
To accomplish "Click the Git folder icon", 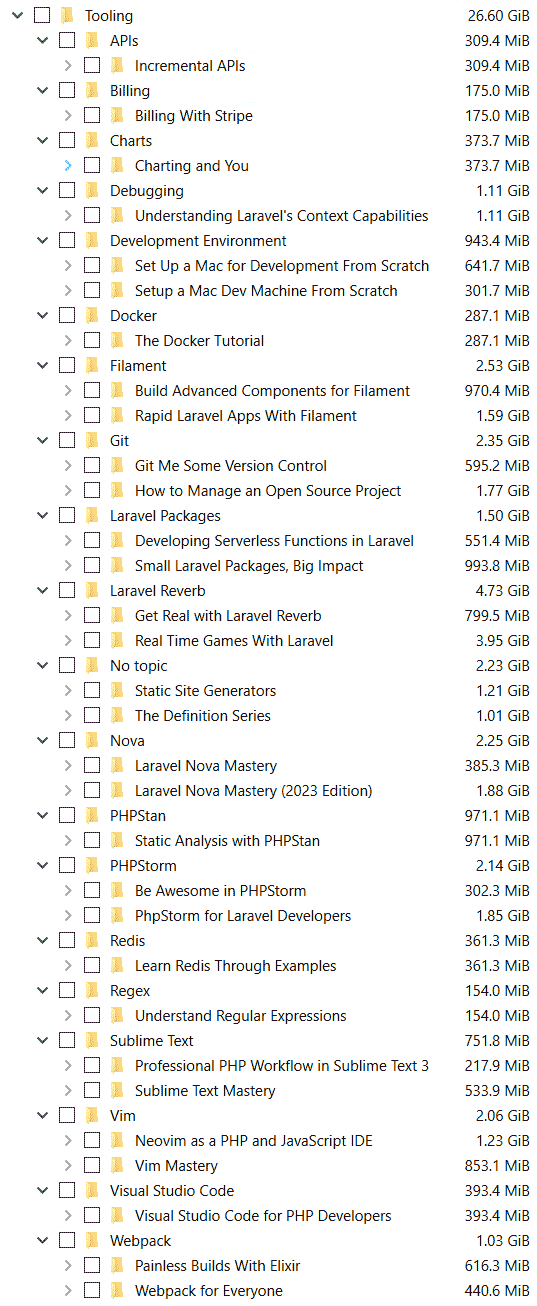I will click(x=92, y=440).
